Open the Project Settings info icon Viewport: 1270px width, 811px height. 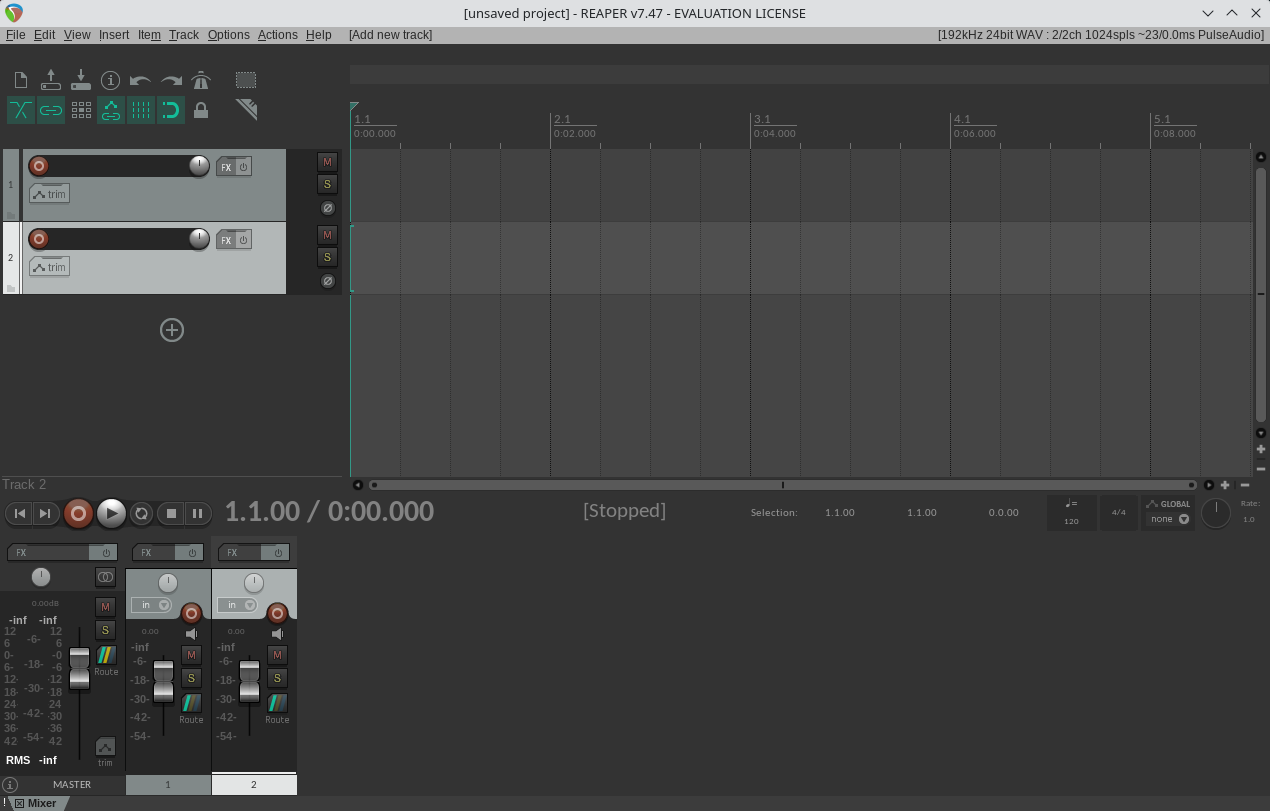click(x=111, y=80)
